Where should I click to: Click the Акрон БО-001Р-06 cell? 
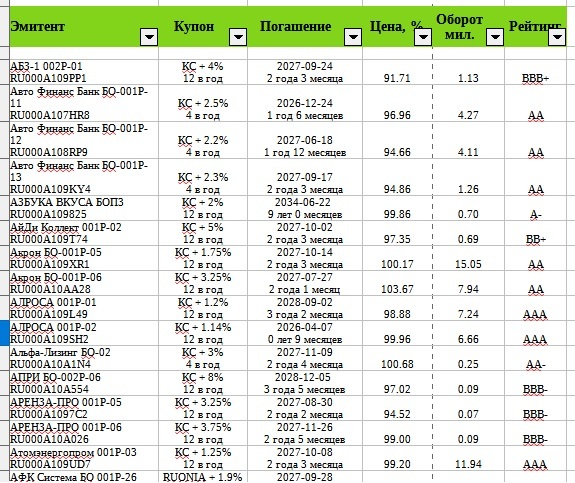(x=84, y=283)
